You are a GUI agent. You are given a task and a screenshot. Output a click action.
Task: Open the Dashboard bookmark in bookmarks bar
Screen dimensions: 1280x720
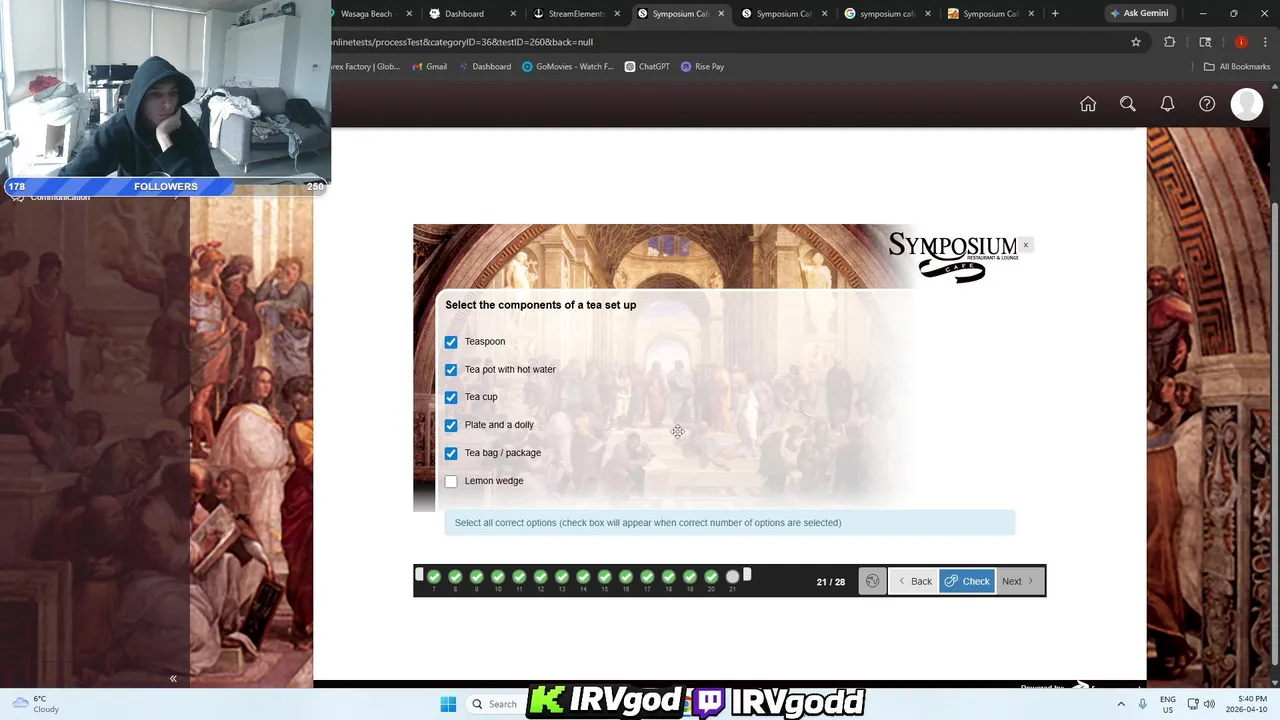[x=485, y=67]
